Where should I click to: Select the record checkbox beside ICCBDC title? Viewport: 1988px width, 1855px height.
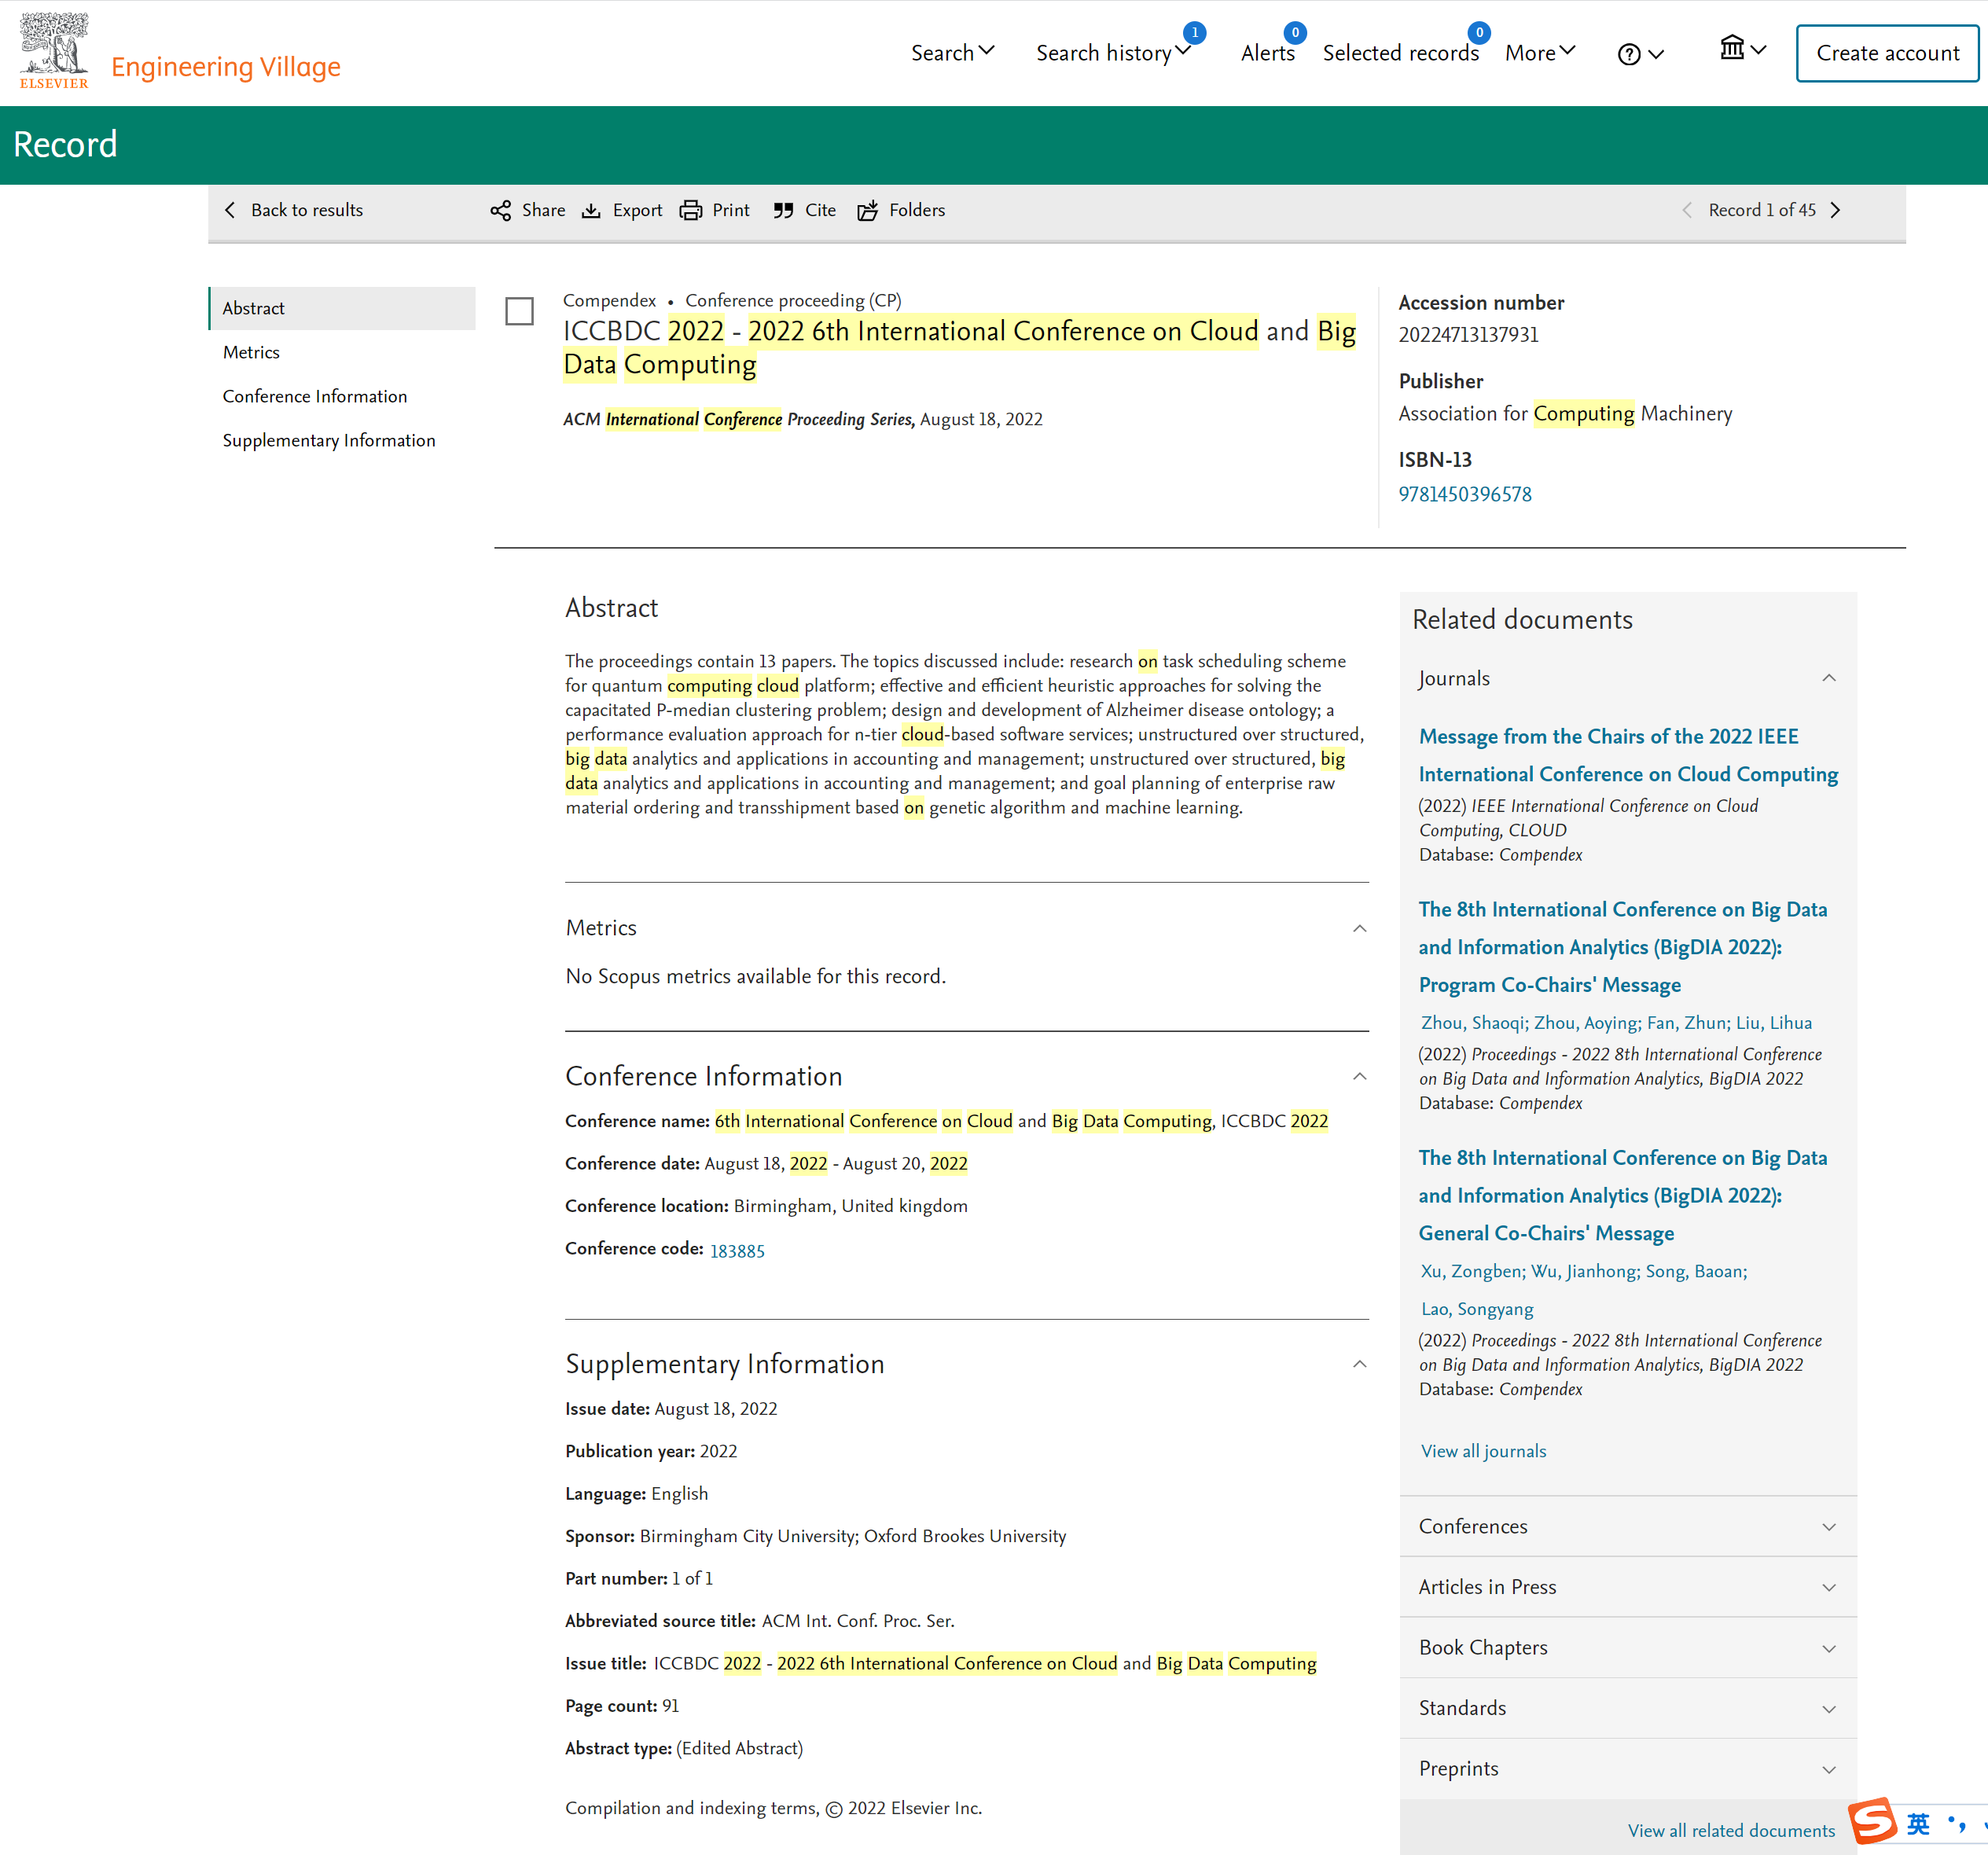click(519, 311)
